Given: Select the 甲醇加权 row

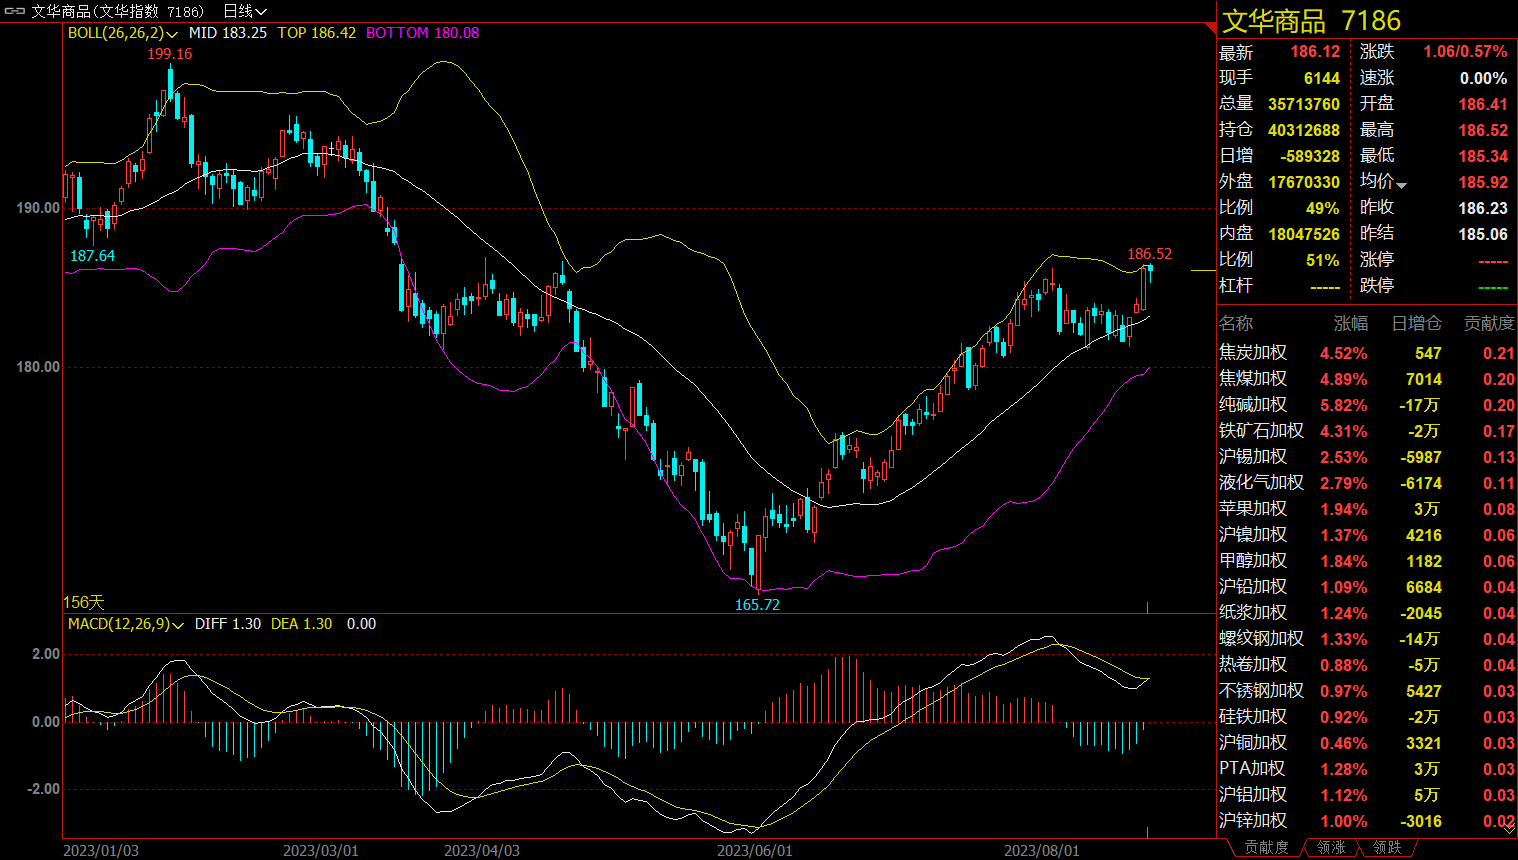Looking at the screenshot, I should (x=1367, y=561).
